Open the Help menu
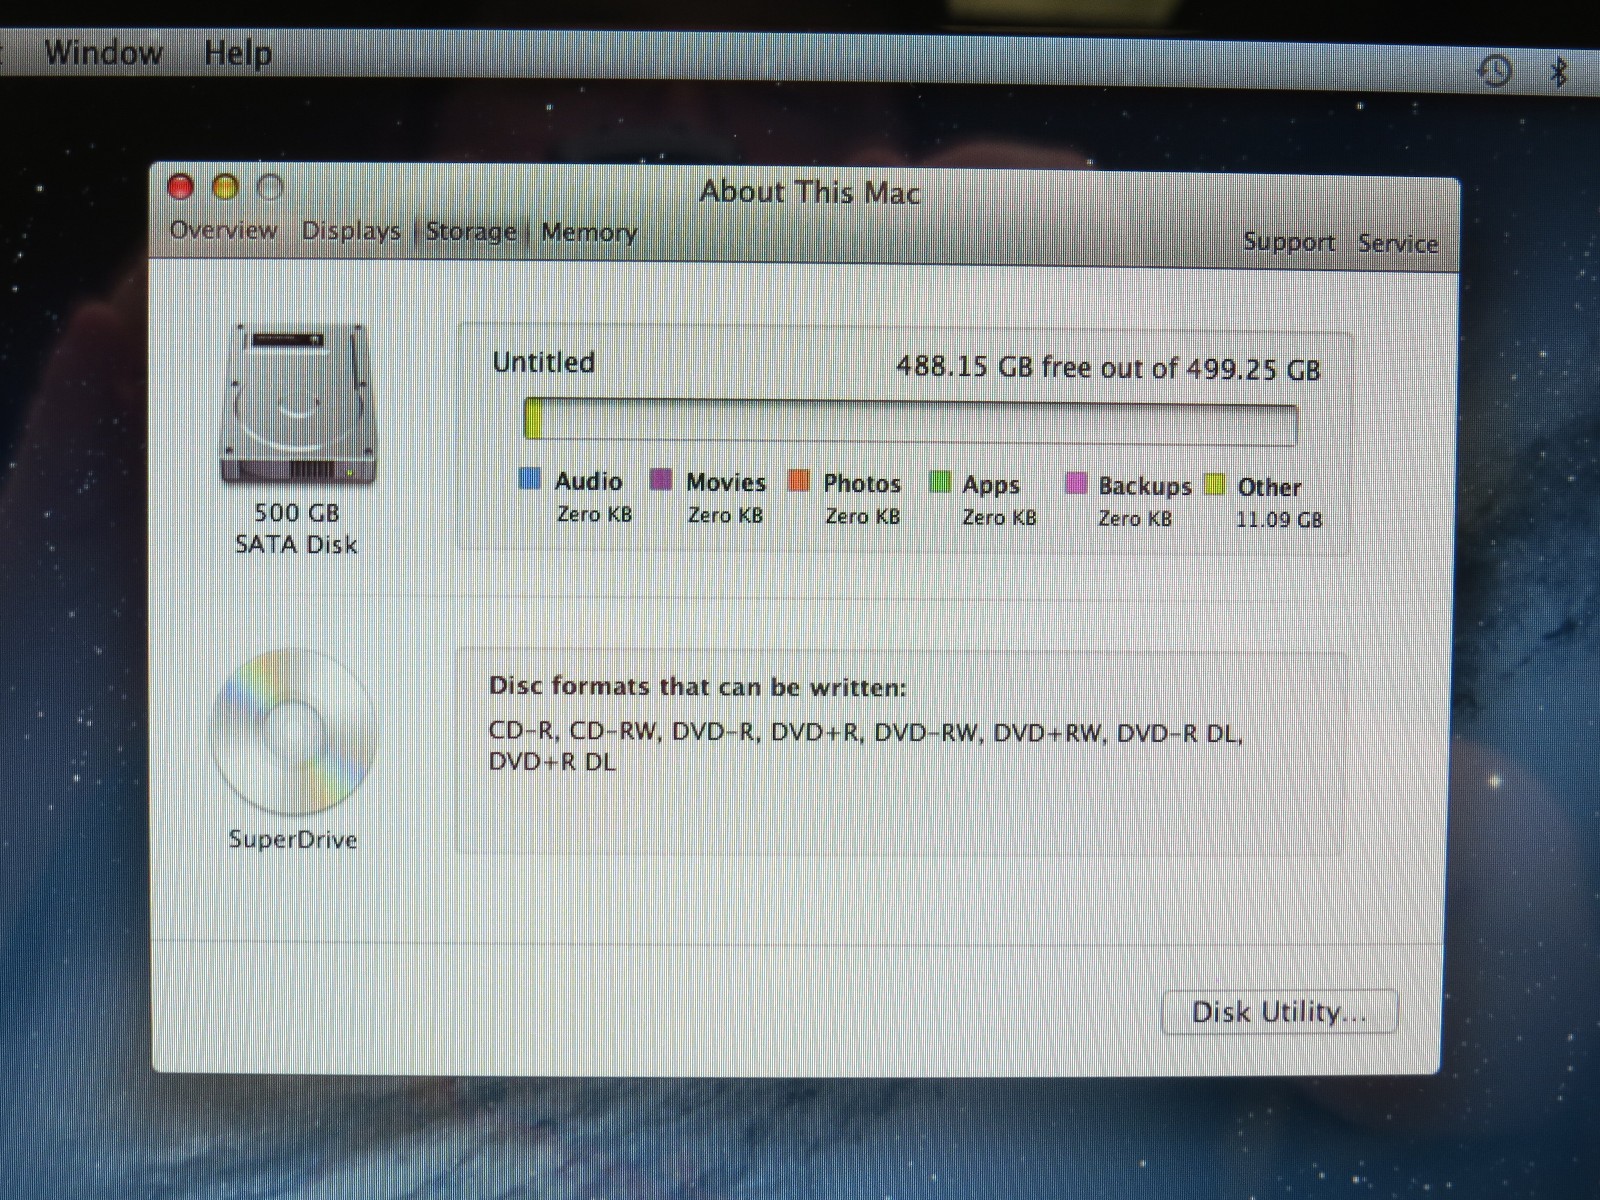The height and width of the screenshot is (1200, 1600). tap(237, 52)
